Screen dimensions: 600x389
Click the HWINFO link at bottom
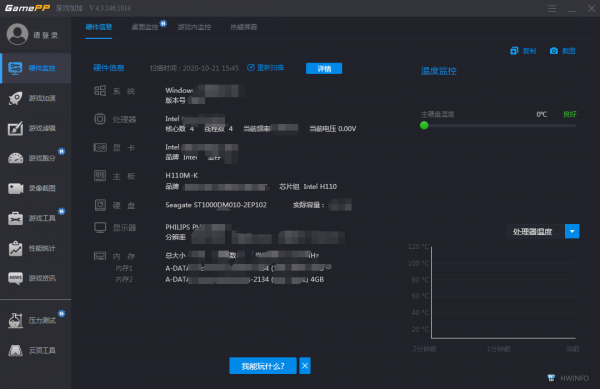[568, 378]
